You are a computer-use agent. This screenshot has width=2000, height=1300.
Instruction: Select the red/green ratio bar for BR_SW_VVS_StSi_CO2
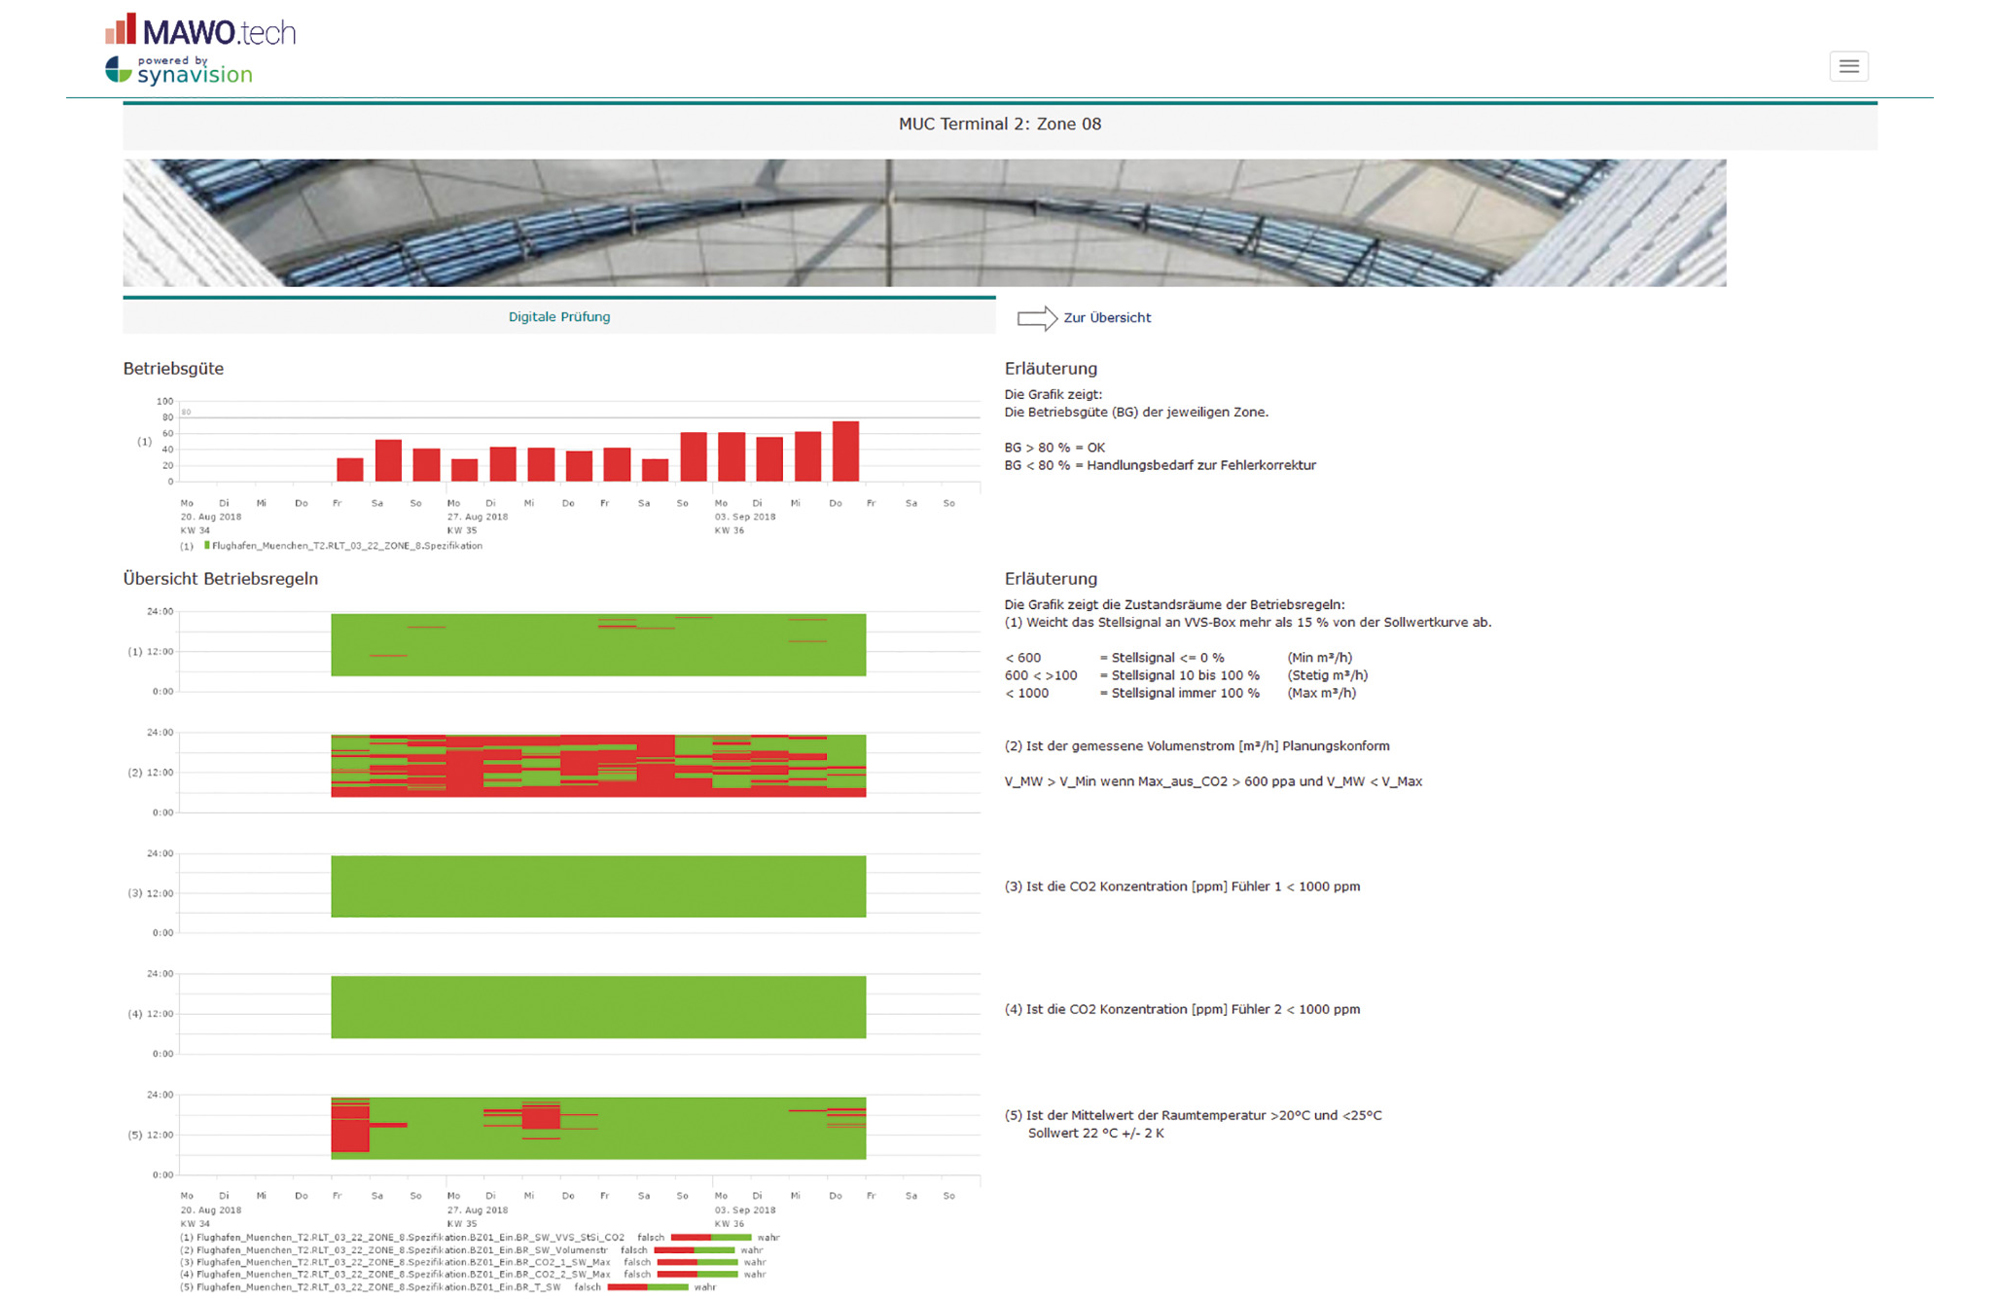coord(712,1237)
